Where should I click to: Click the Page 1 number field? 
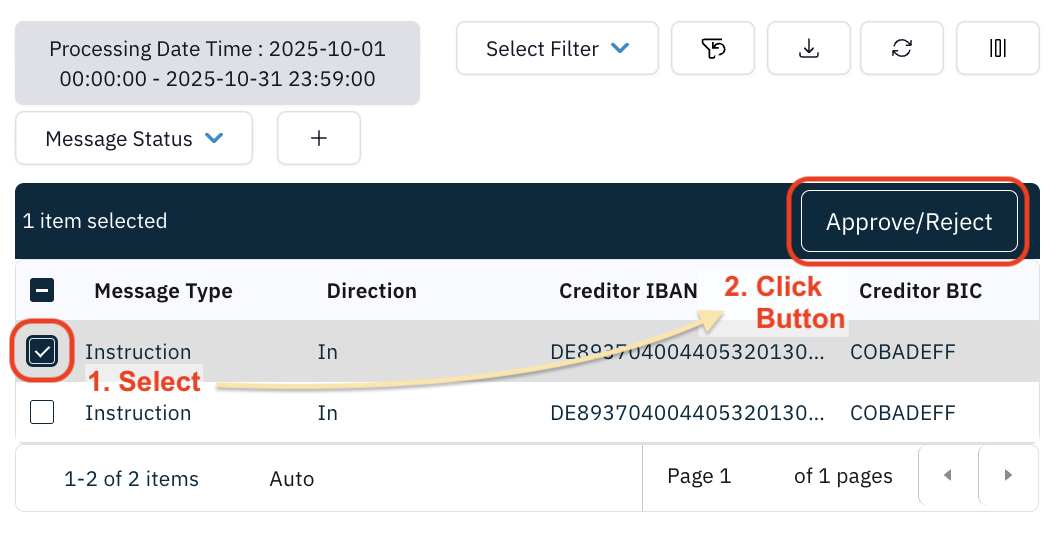pyautogui.click(x=699, y=476)
